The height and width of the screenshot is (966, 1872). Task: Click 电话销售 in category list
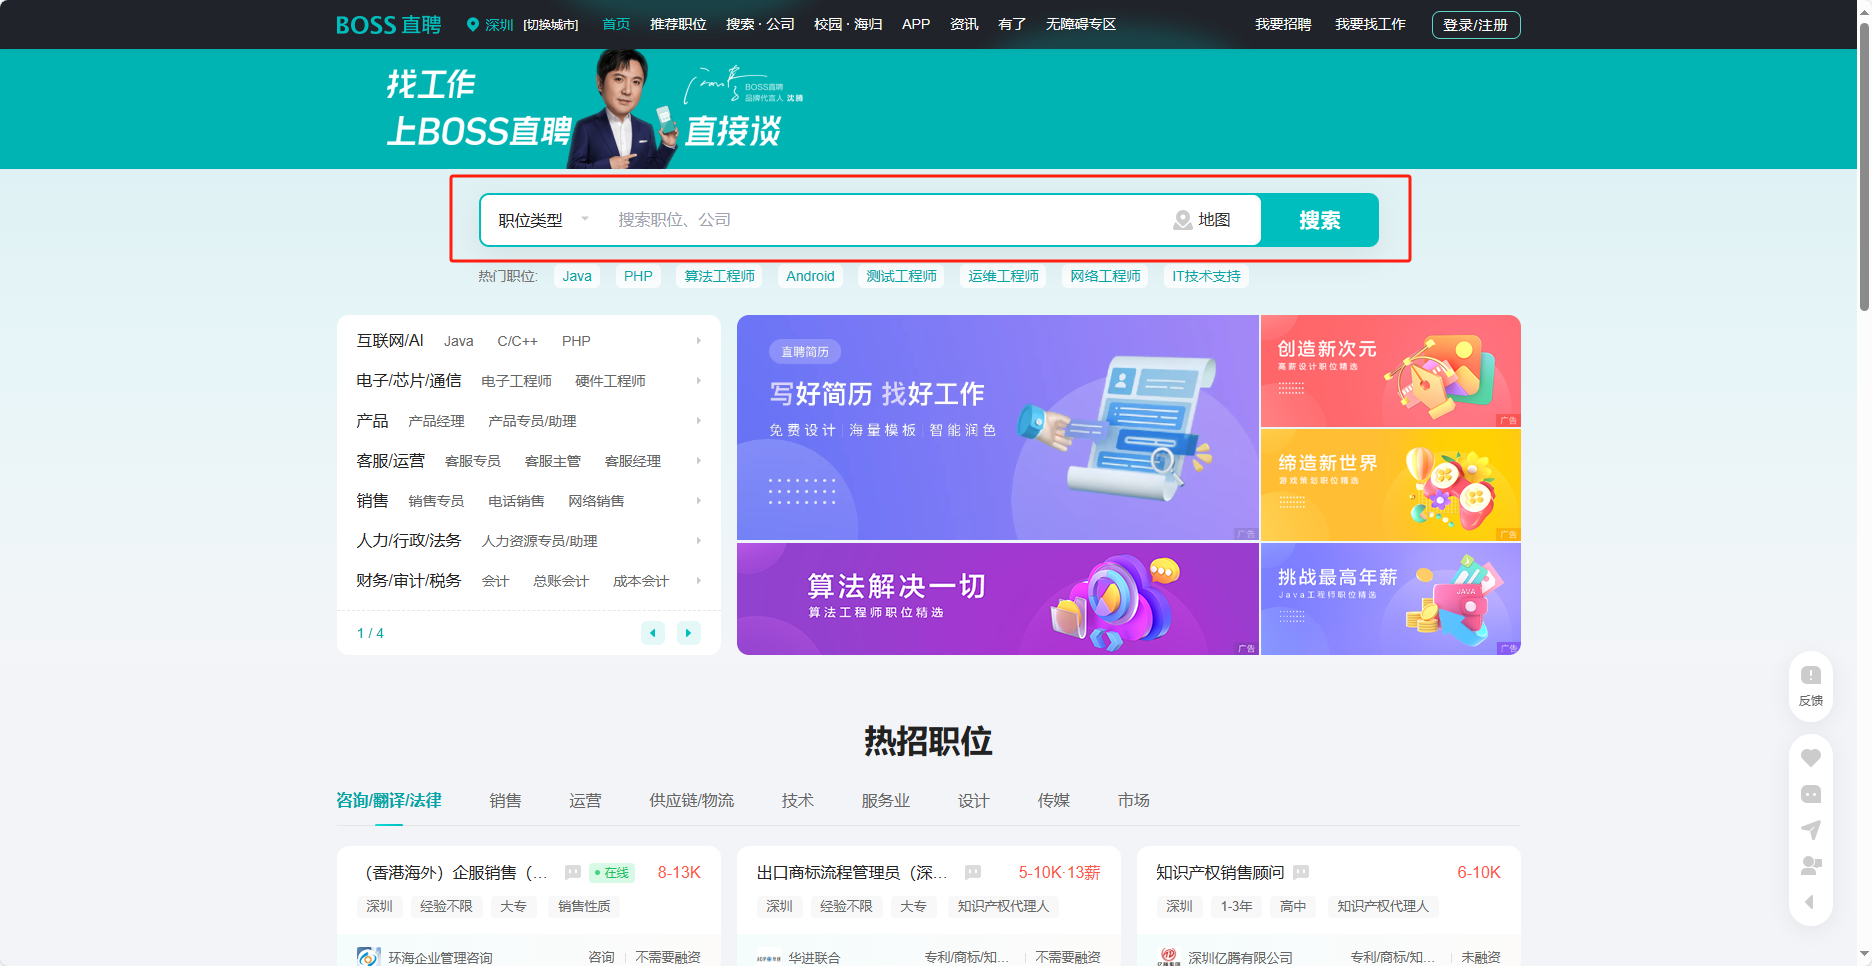pos(516,501)
